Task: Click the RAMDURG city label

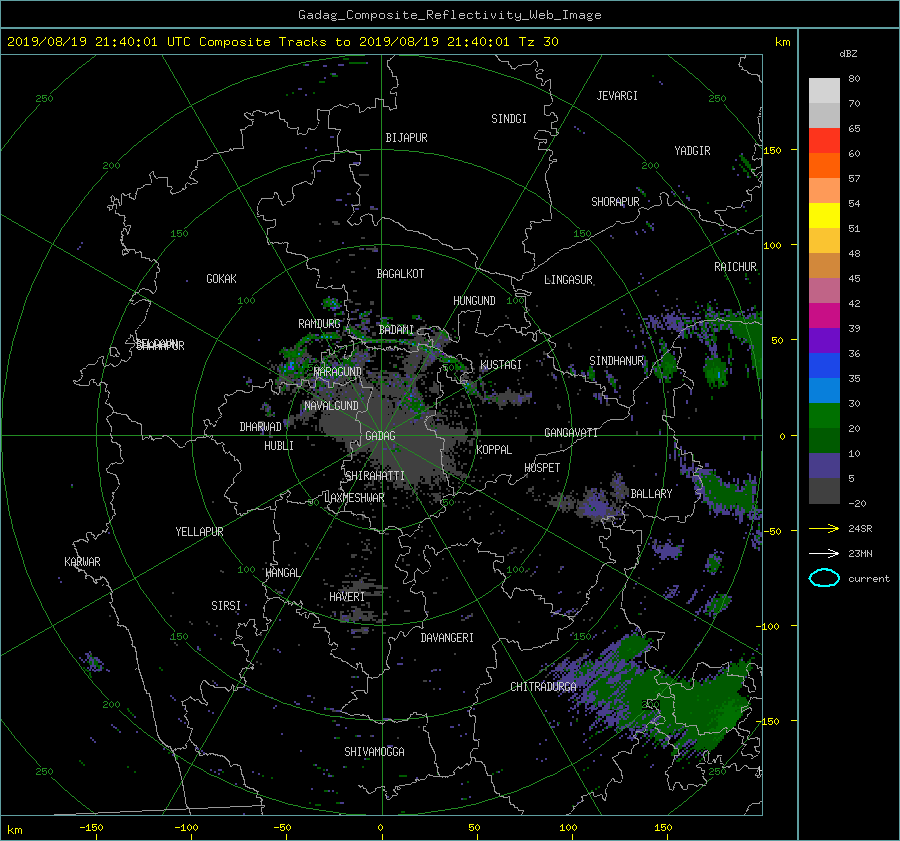Action: pos(319,324)
